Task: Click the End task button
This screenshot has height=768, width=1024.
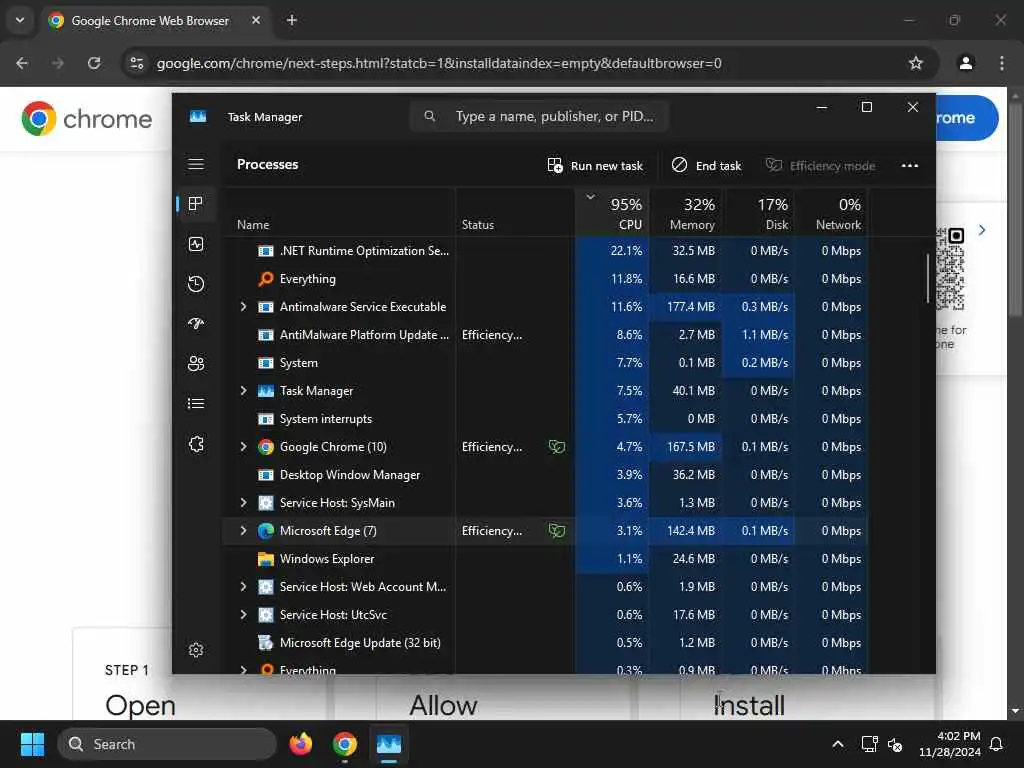Action: coord(707,166)
